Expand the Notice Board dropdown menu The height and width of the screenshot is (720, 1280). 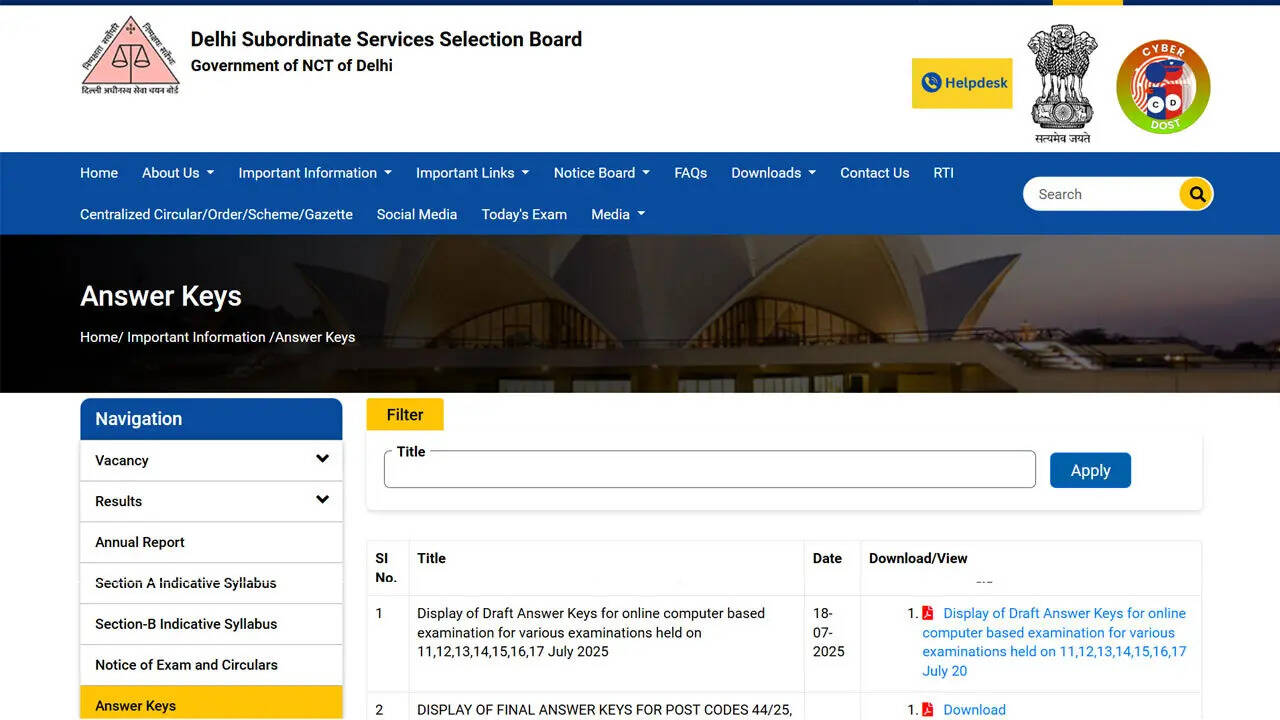(x=601, y=173)
